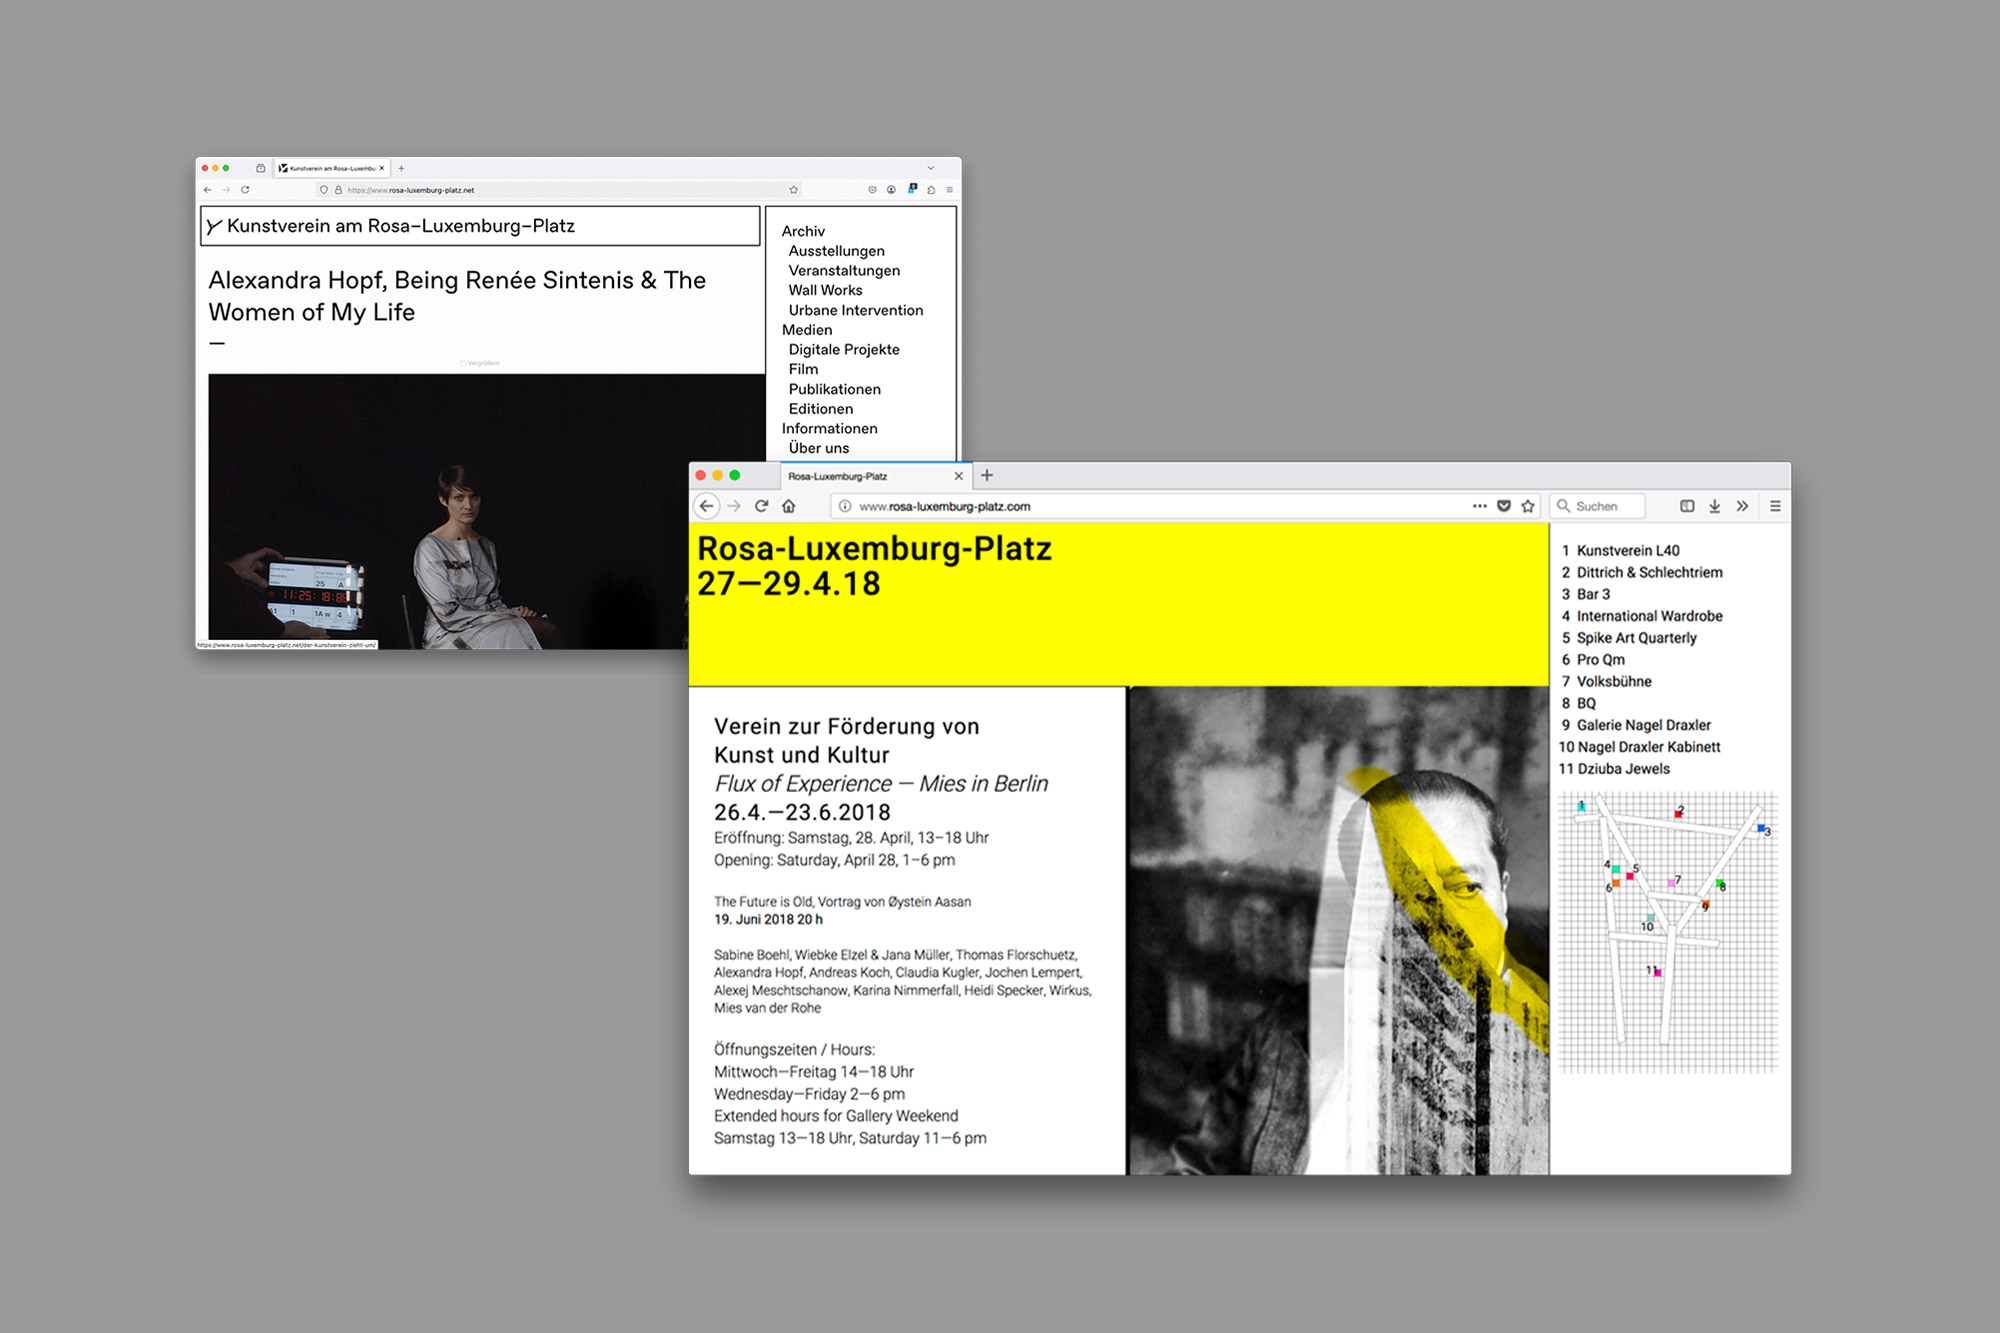Open a new tab in the Kunstverein window
Viewport: 2000px width, 1333px height.
[401, 168]
